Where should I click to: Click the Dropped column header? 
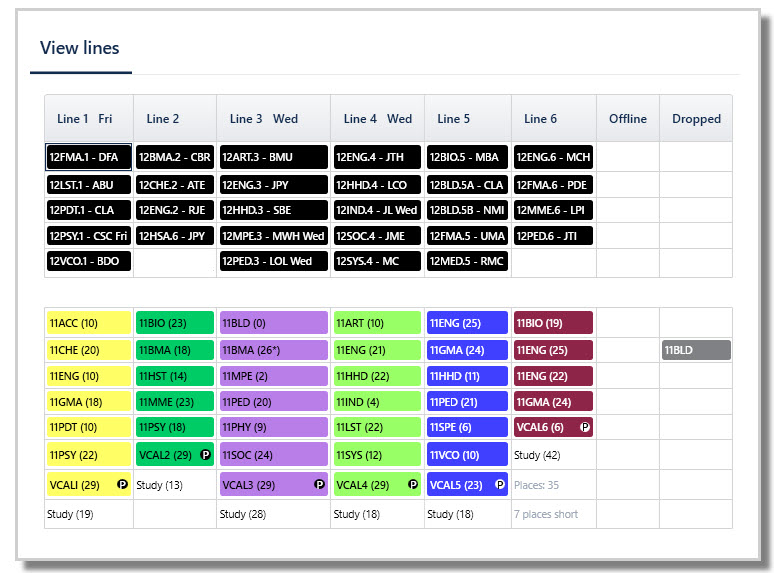[696, 118]
